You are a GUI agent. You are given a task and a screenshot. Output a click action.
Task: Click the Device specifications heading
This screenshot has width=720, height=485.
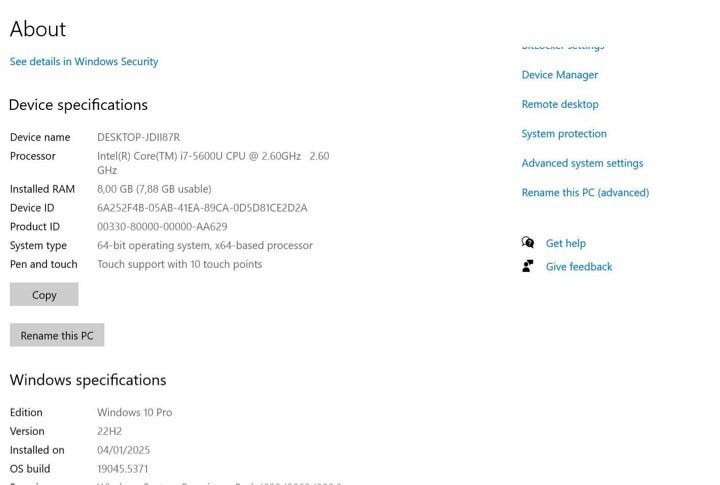pyautogui.click(x=78, y=105)
